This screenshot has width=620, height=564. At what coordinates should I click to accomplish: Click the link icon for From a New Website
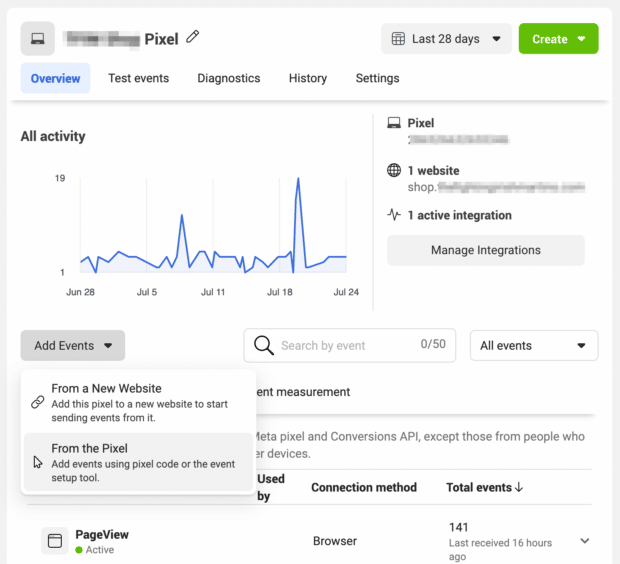[37, 402]
